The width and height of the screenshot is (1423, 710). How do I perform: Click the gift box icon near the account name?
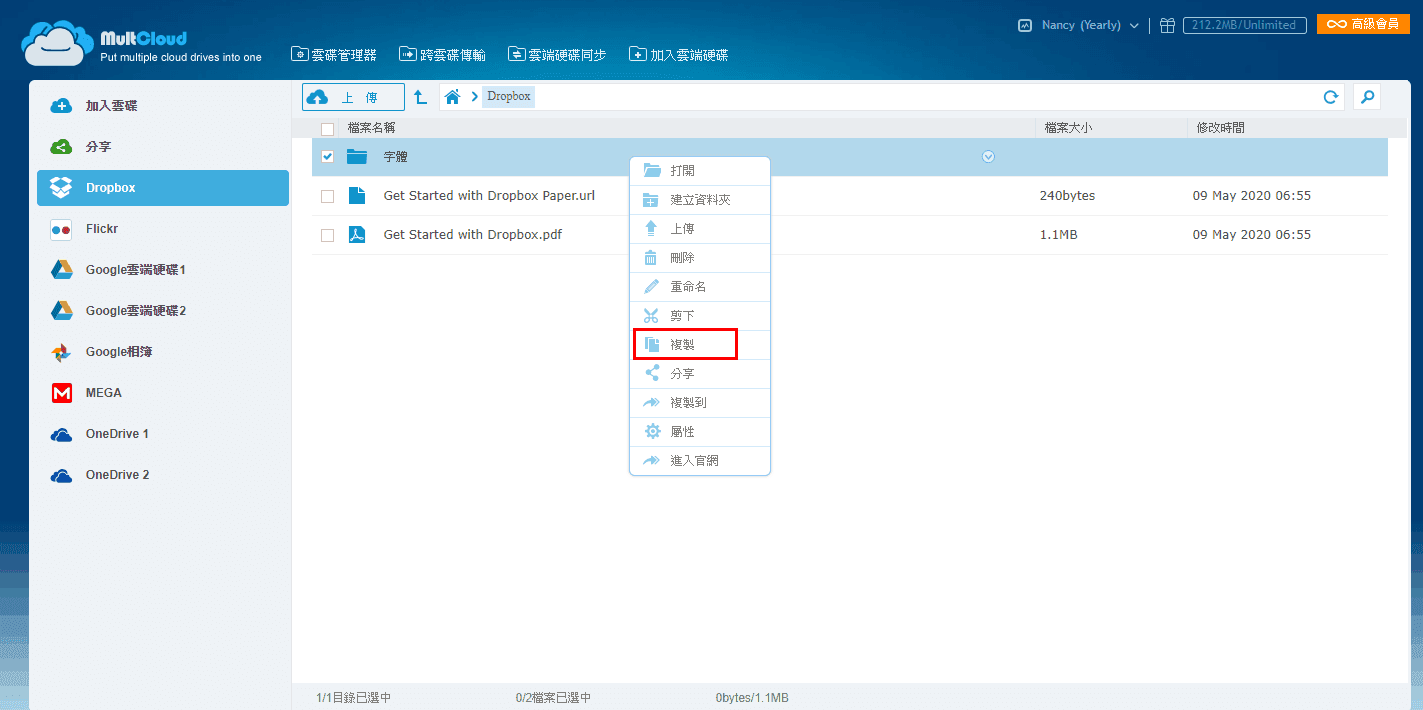tap(1167, 25)
